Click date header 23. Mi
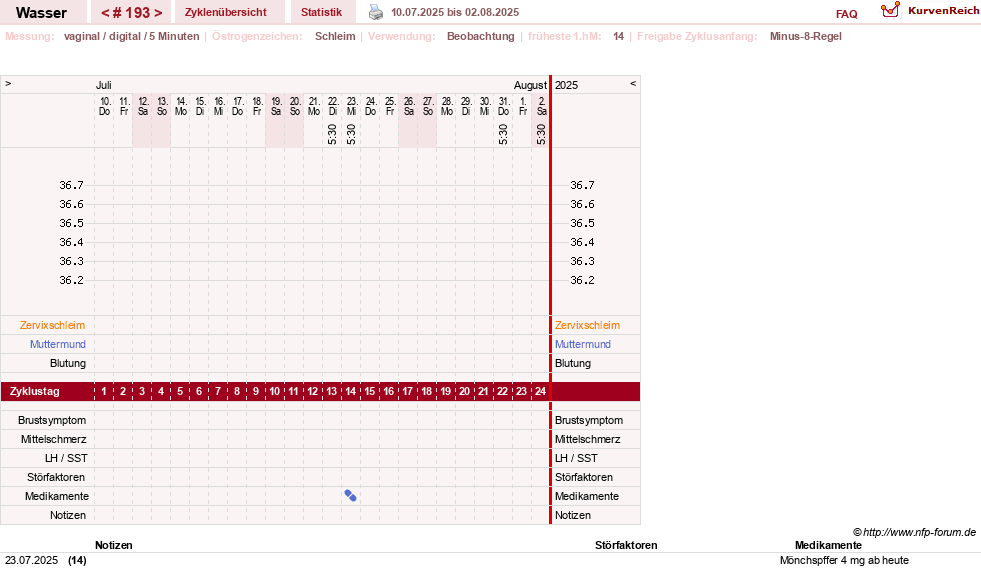This screenshot has height=584, width=981. tap(352, 106)
